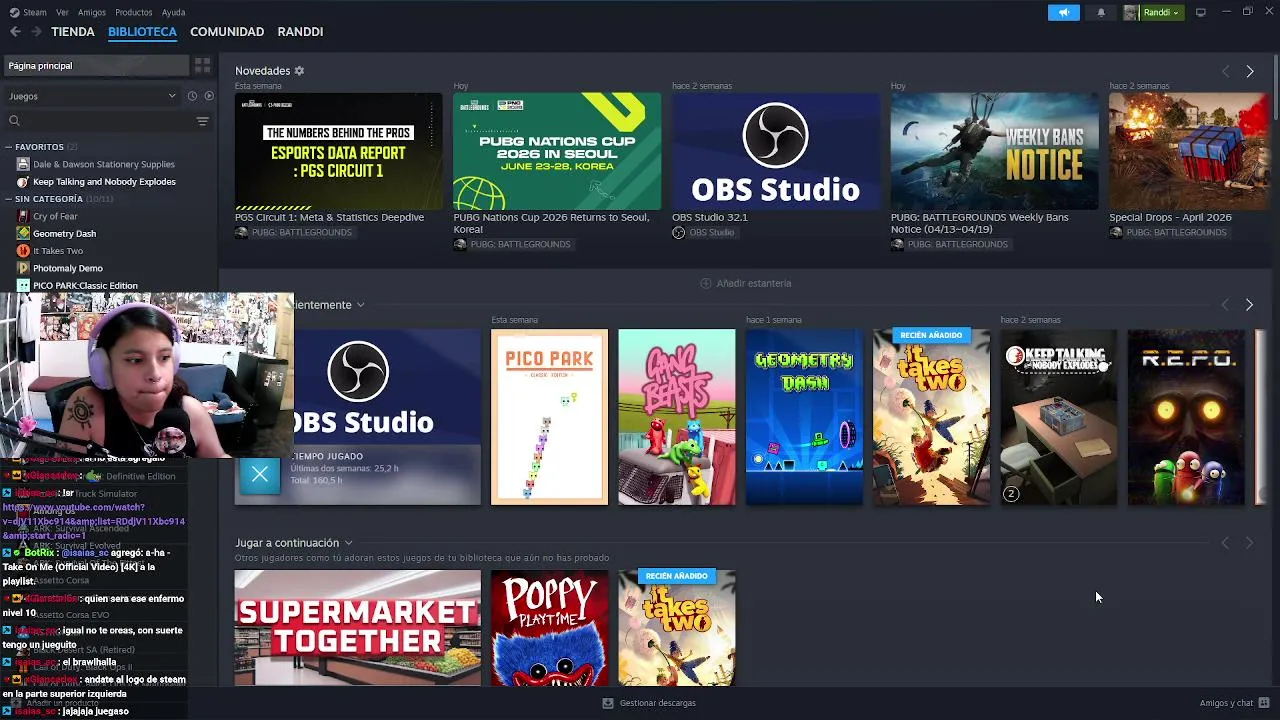
Task: Open It Takes Two cover in recent shelf
Action: [x=931, y=417]
